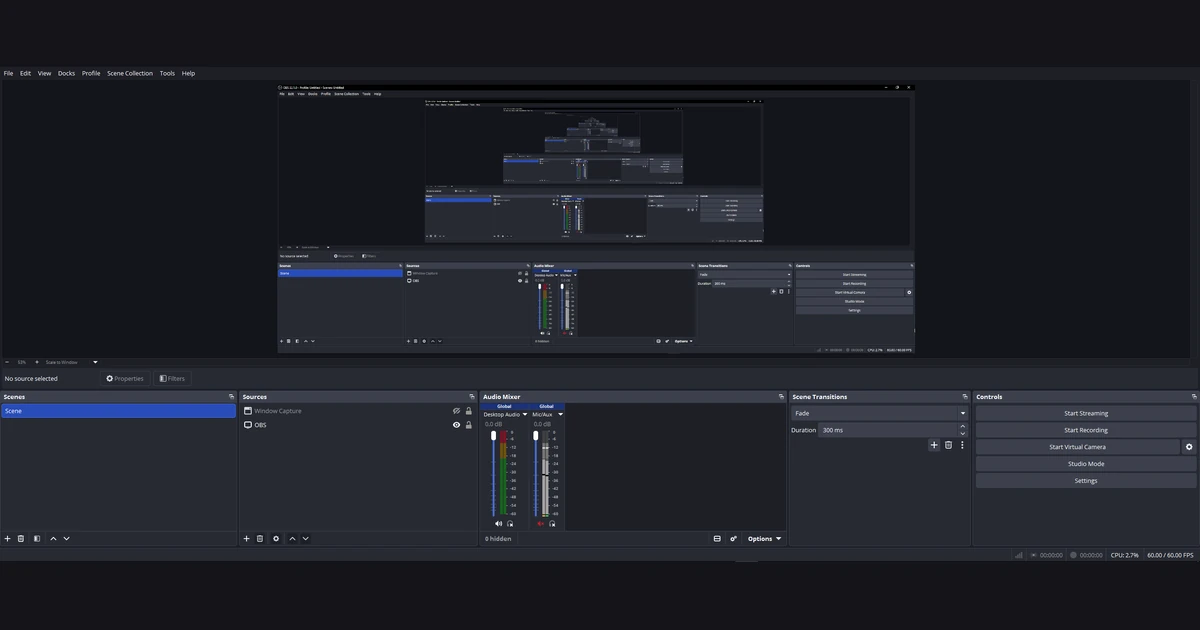Open the Desktop Audio channel dropdown
1200x630 pixels.
coord(524,414)
